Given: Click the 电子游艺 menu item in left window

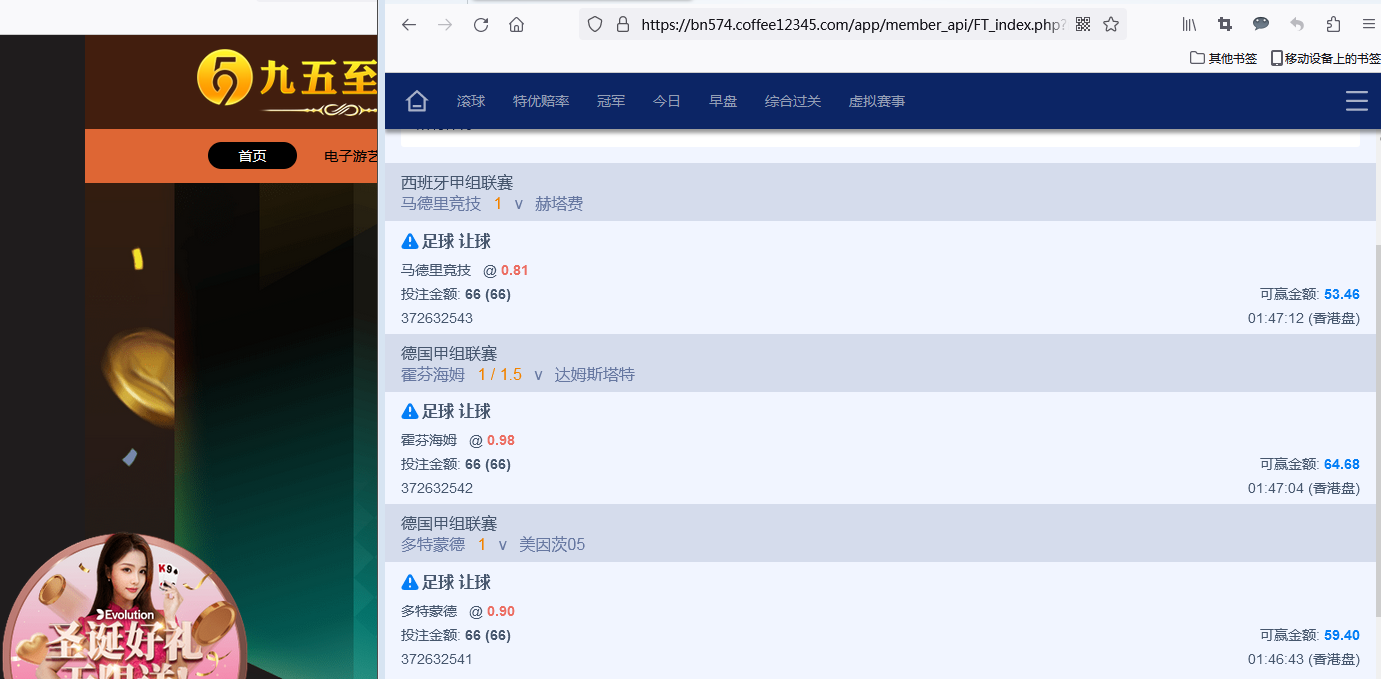Looking at the screenshot, I should (351, 156).
